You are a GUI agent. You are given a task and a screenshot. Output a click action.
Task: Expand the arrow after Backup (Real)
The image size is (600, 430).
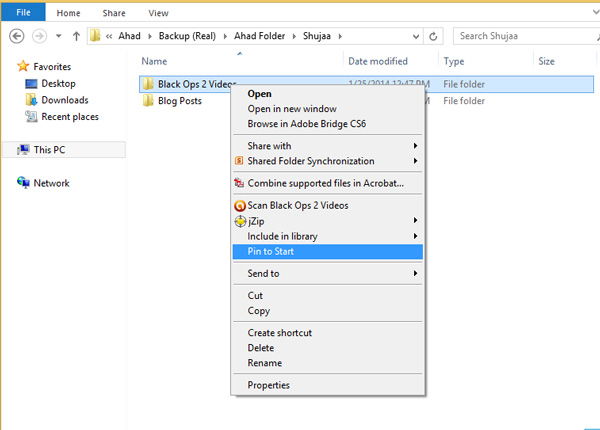225,36
